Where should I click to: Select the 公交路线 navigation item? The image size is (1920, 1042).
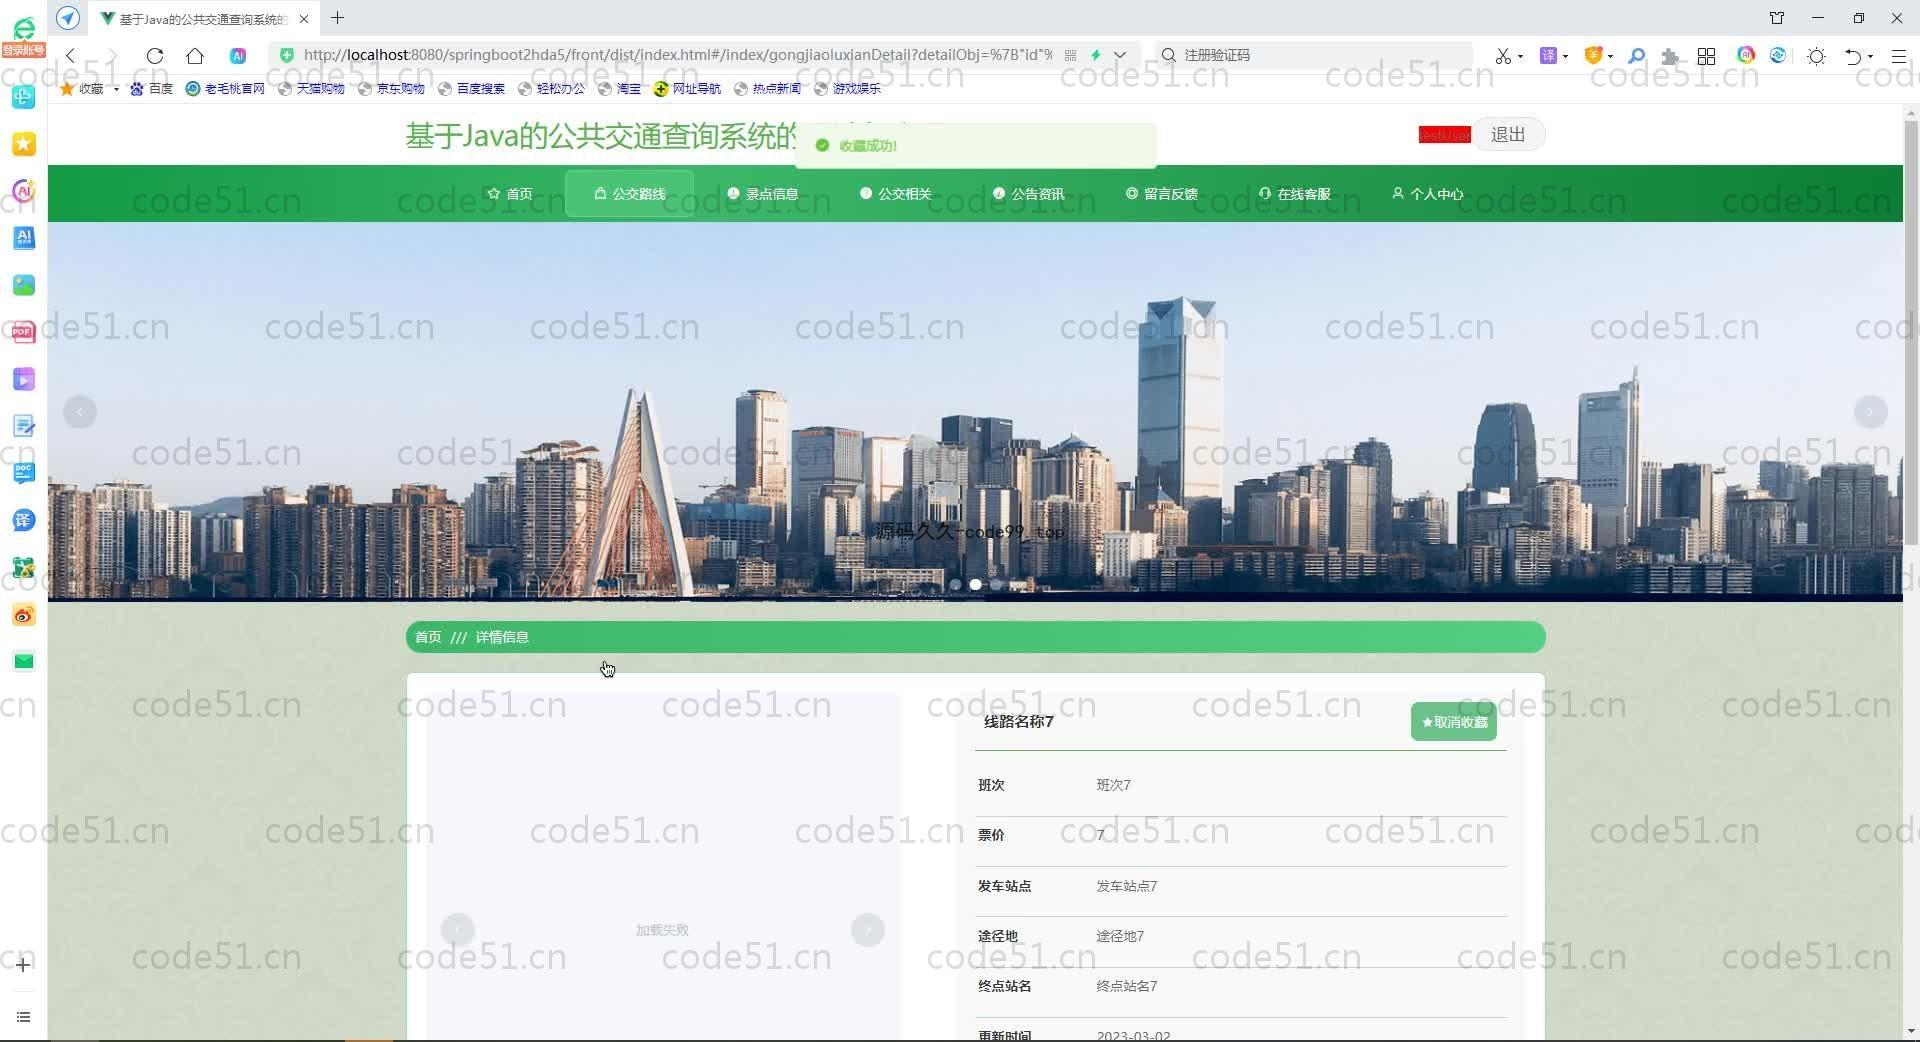630,194
